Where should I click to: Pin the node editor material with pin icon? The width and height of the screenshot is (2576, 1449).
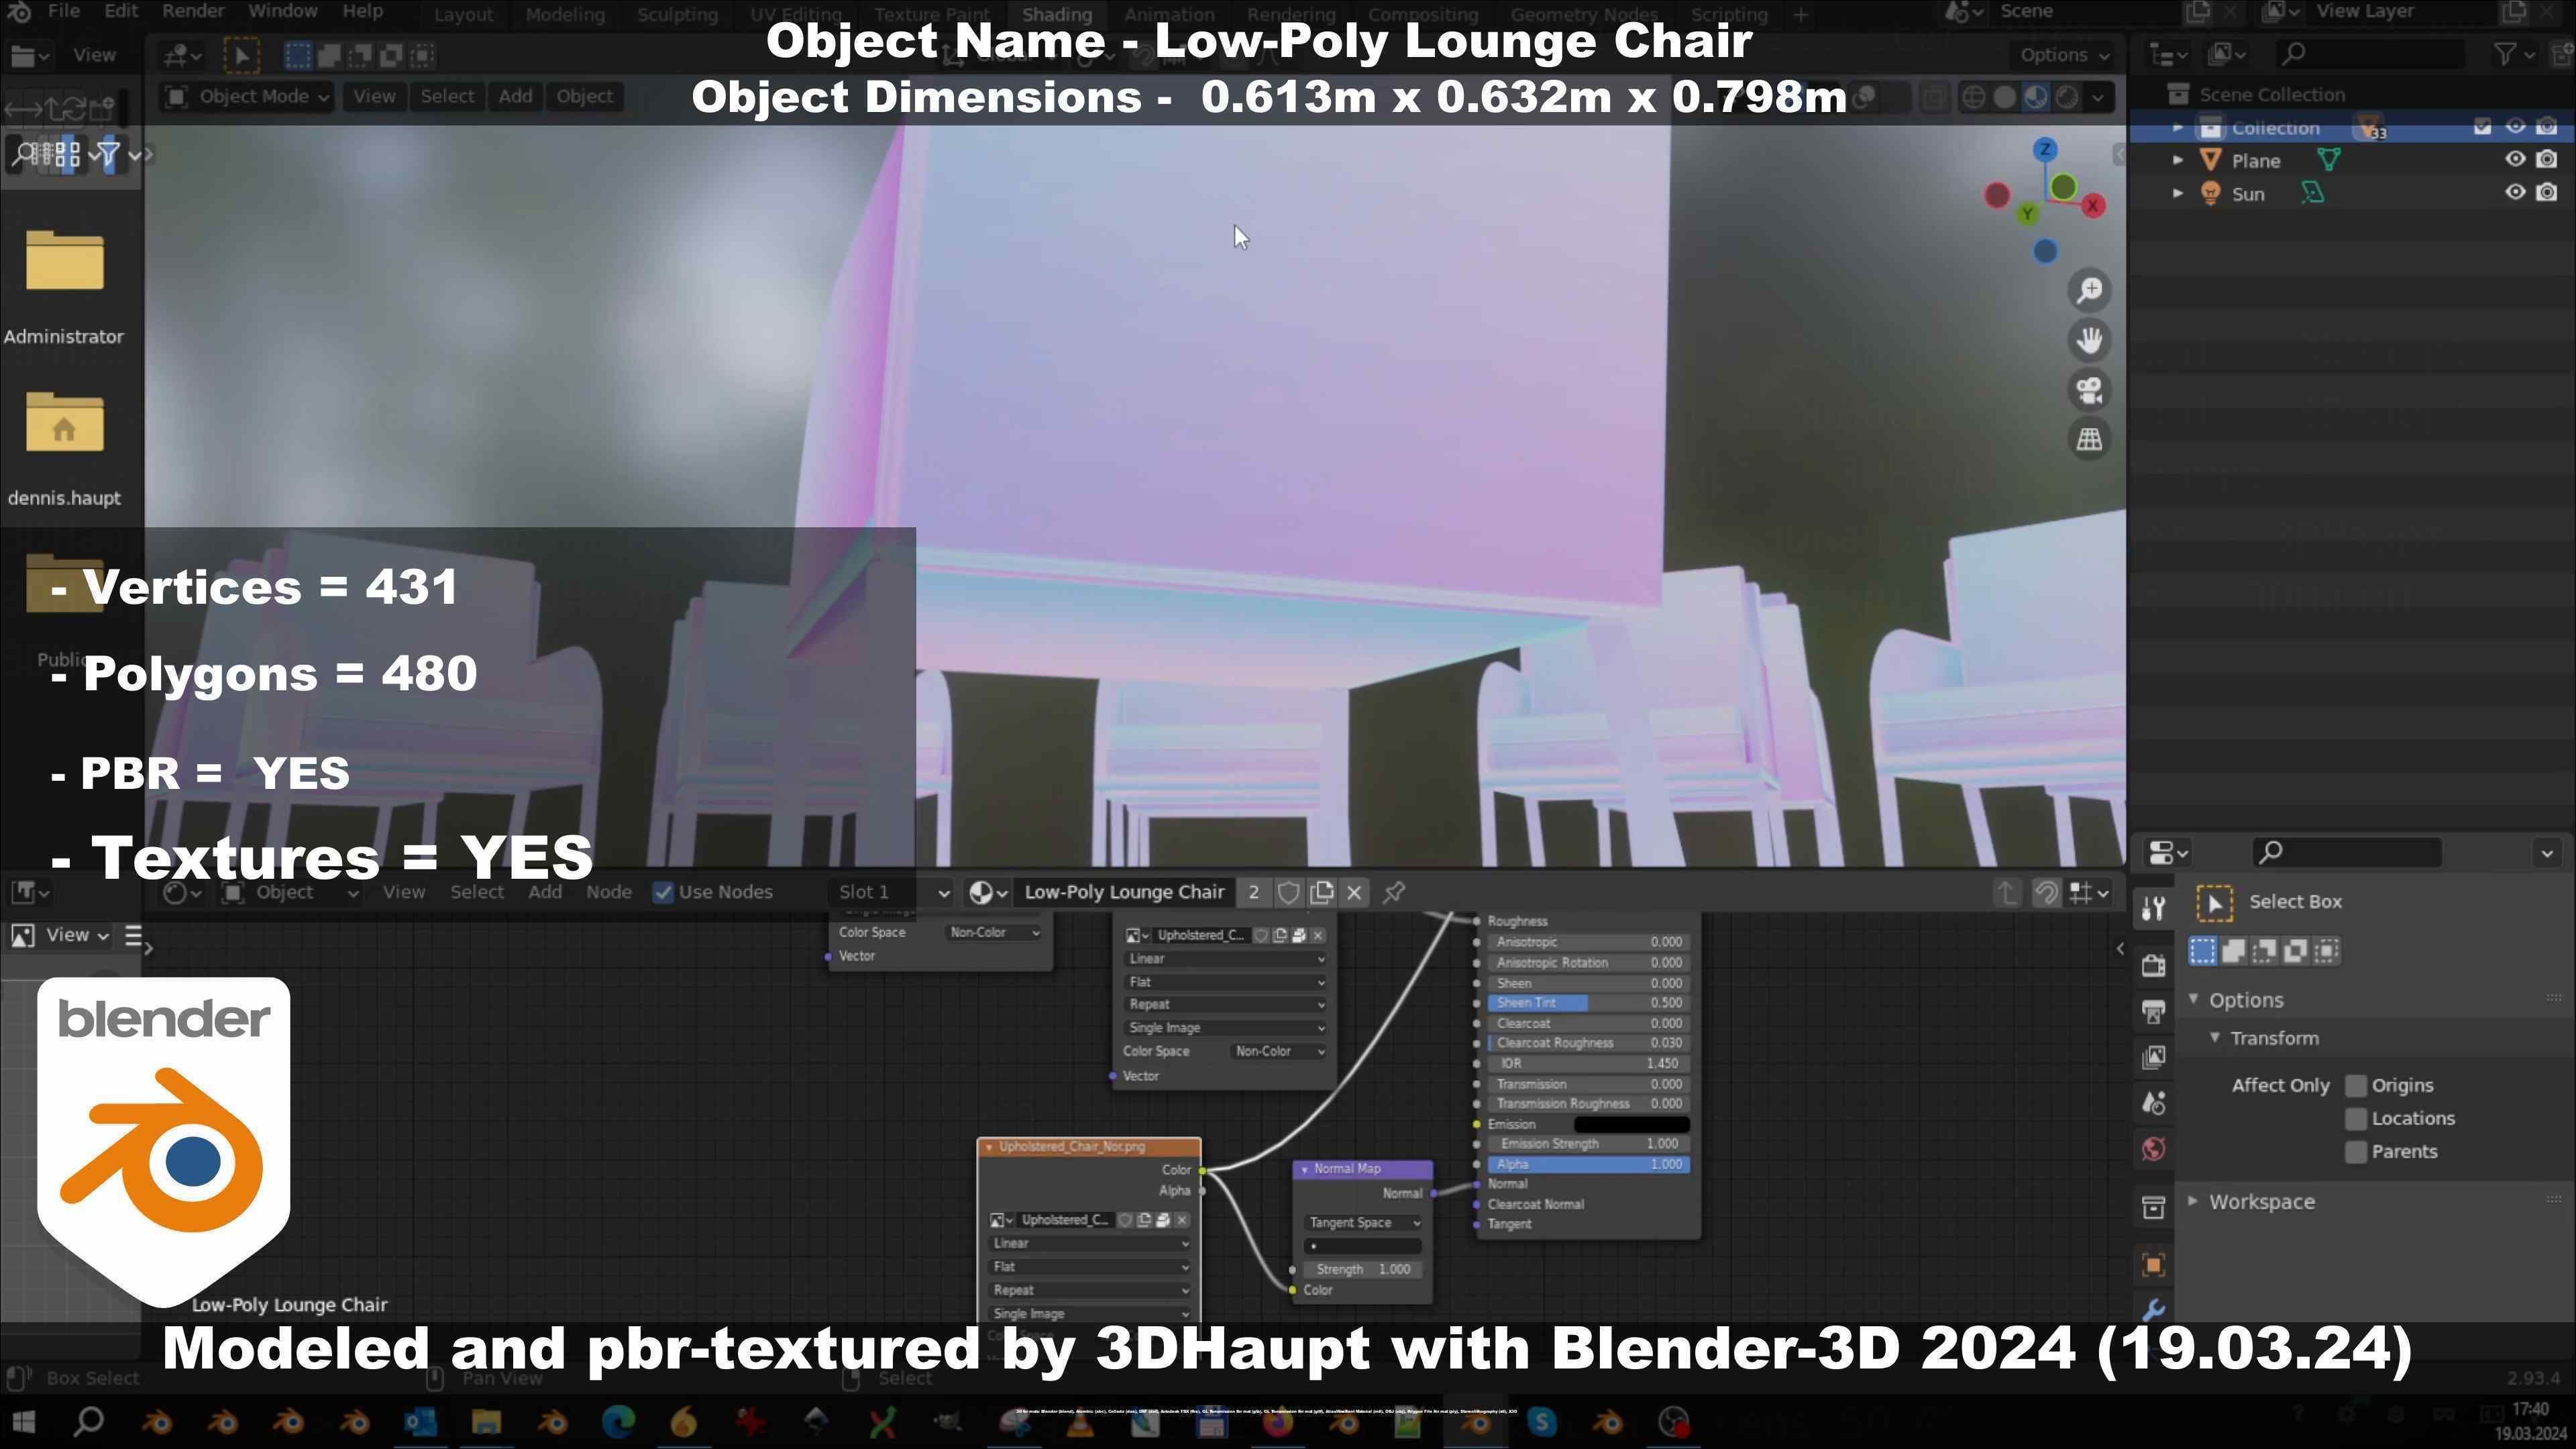1393,892
